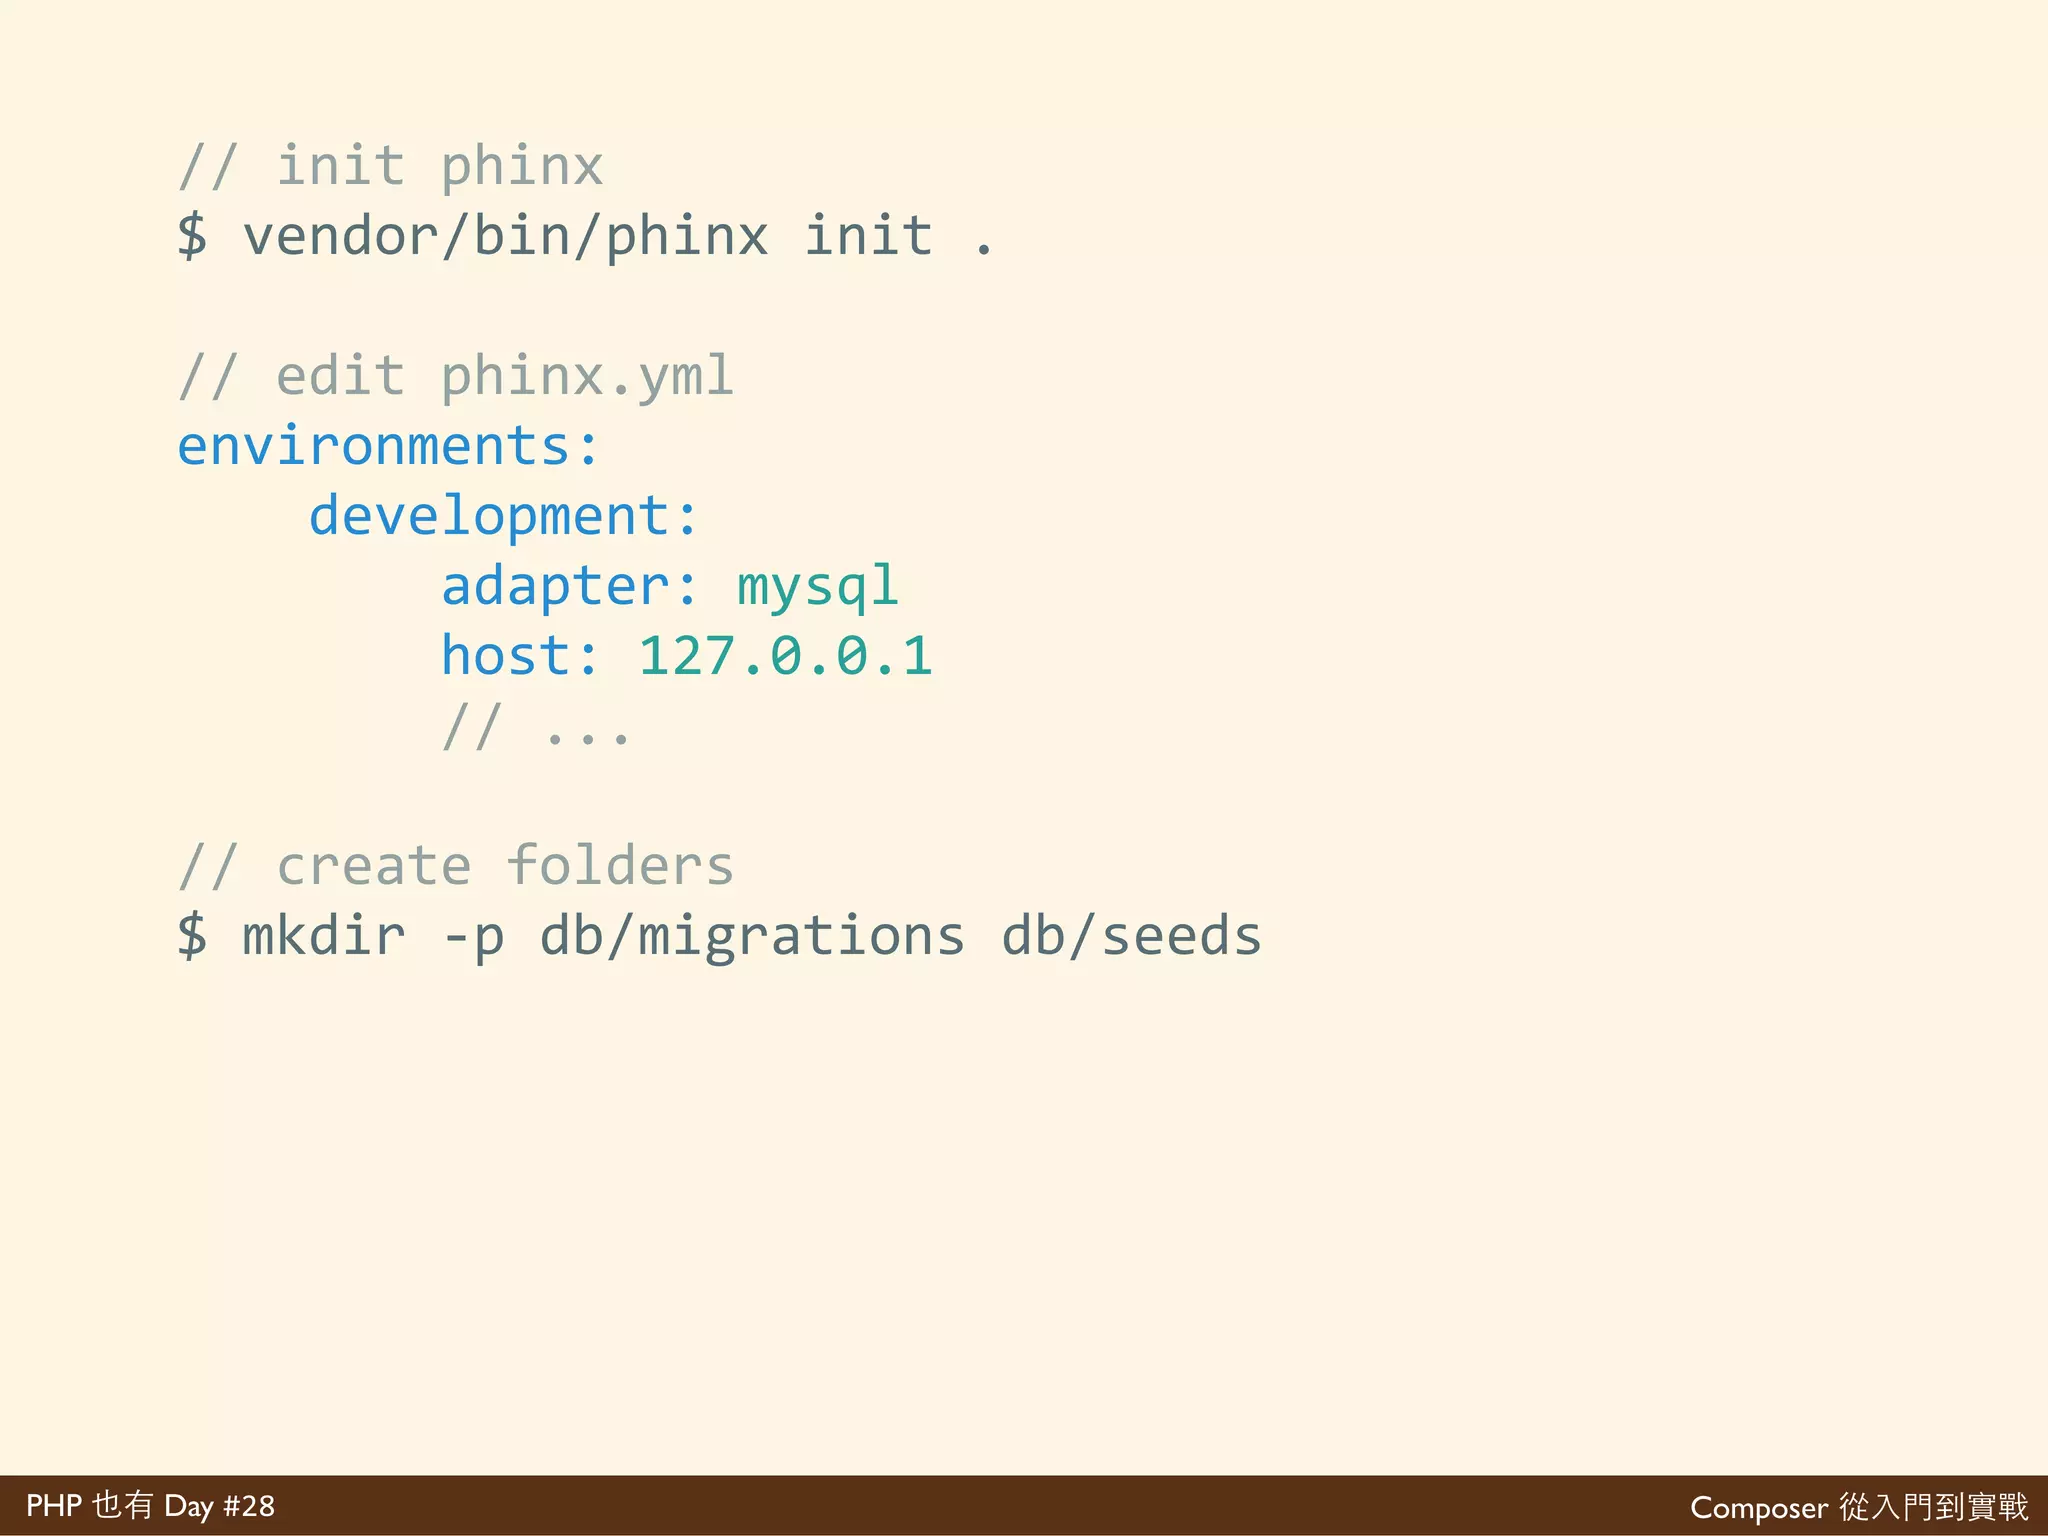Click the 'vendor/bin/phinx' command path
The width and height of the screenshot is (2048, 1536).
tap(505, 237)
